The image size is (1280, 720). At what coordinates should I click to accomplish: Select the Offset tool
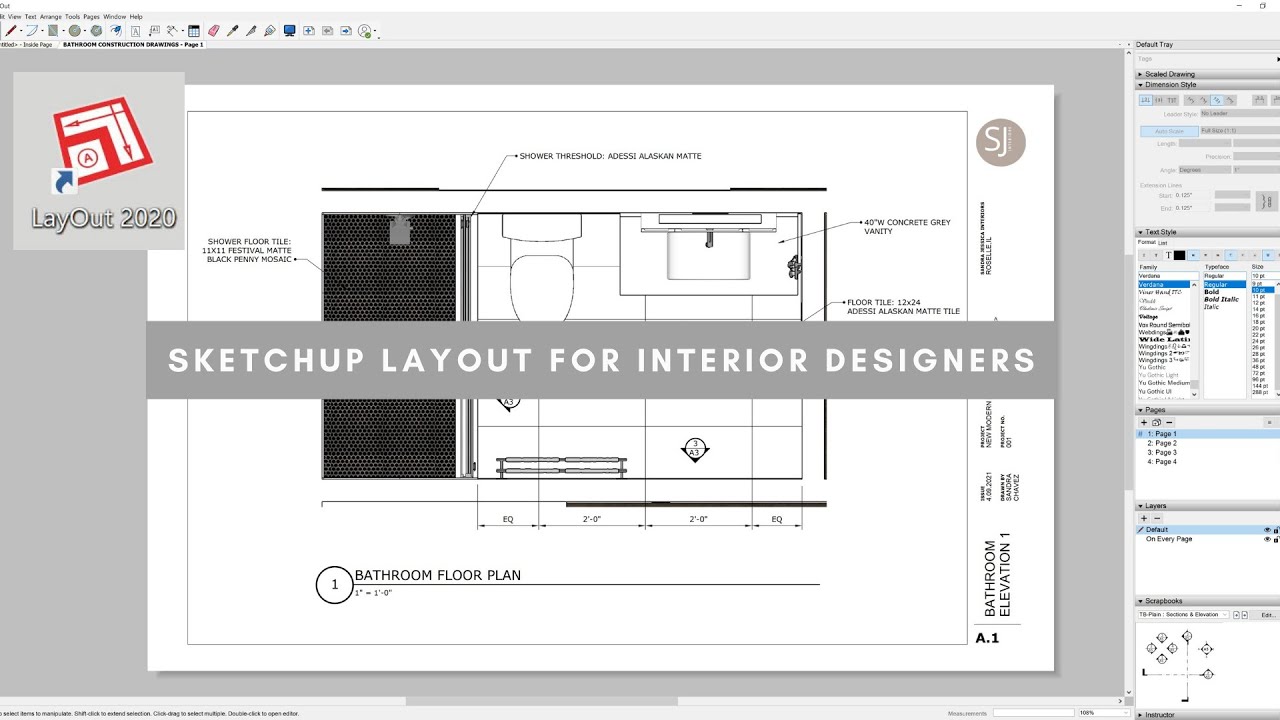pyautogui.click(x=116, y=31)
